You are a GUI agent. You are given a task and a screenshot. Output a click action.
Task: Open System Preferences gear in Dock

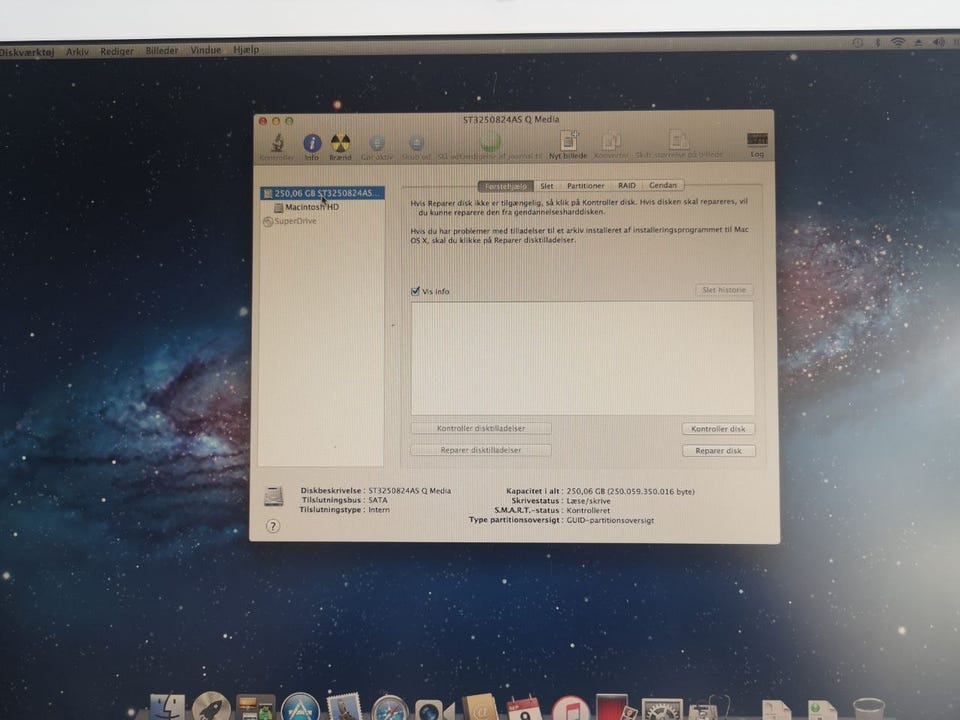(661, 709)
